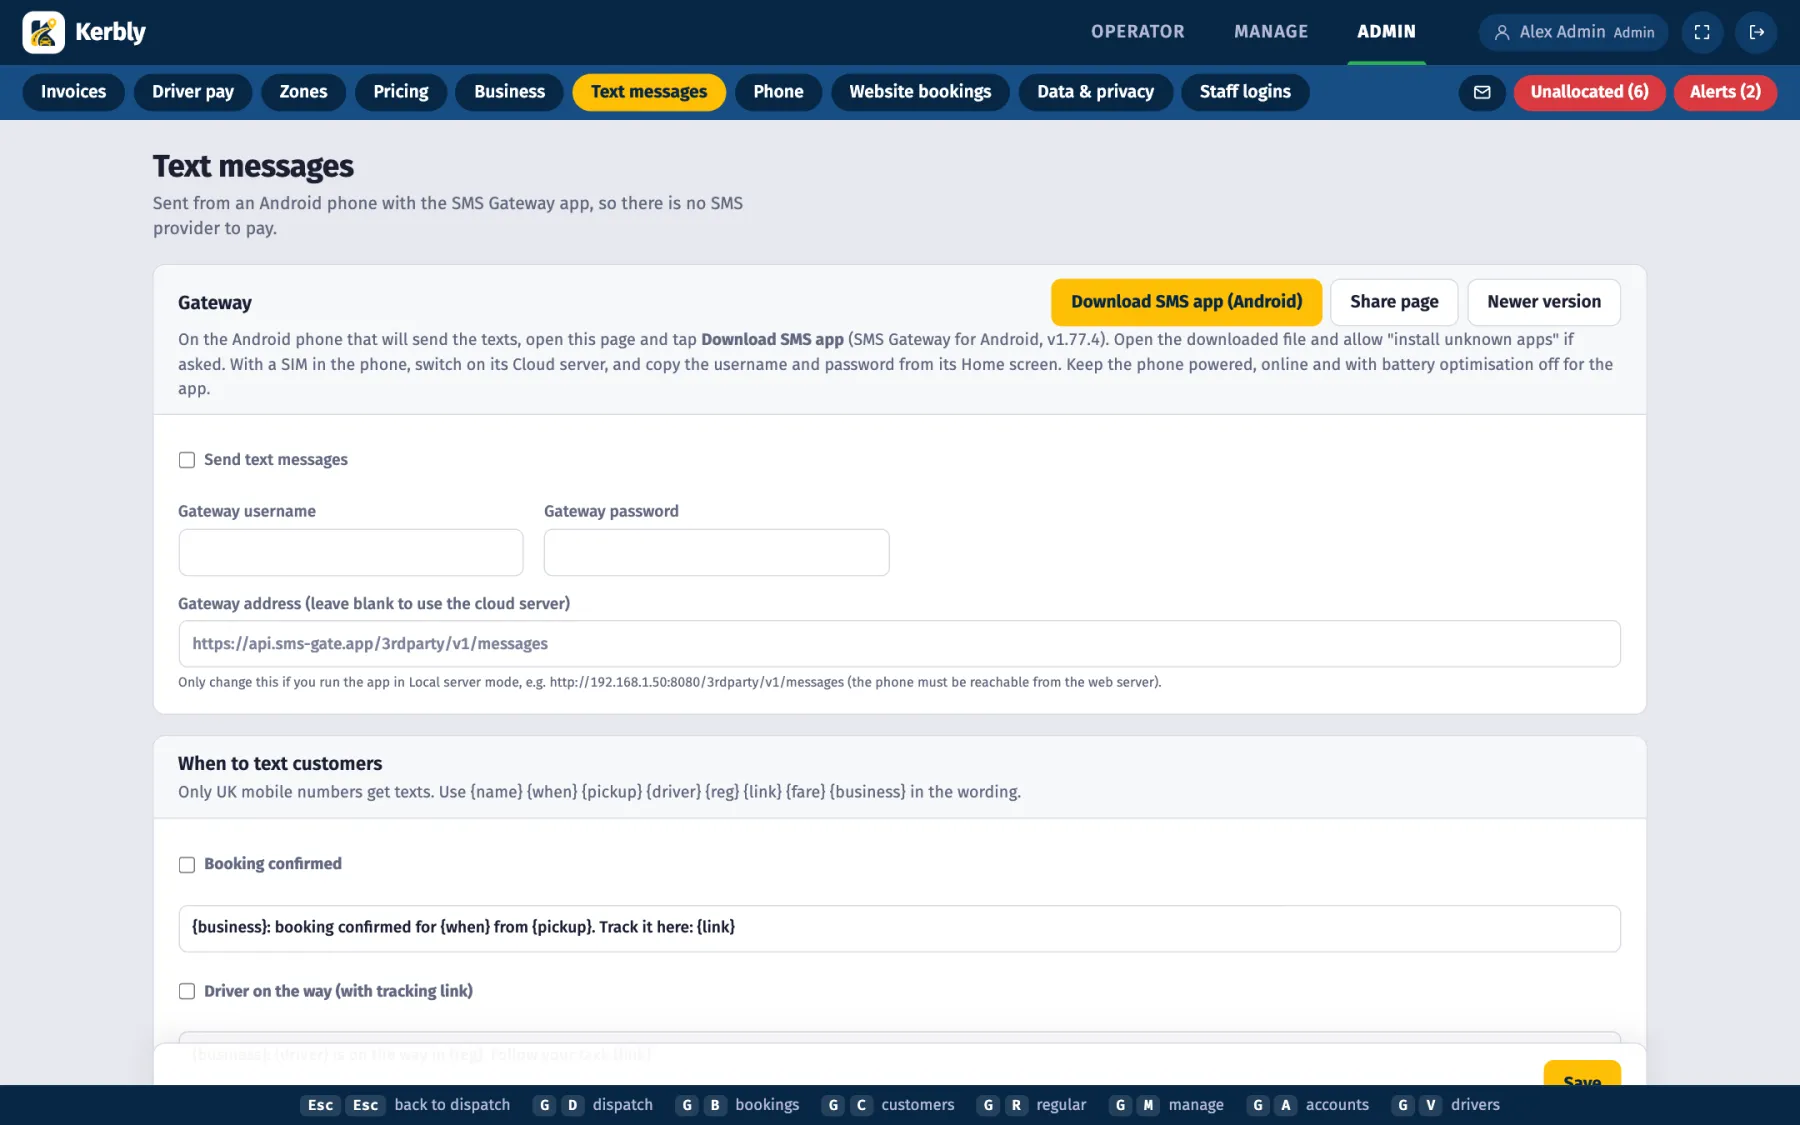This screenshot has height=1125, width=1800.
Task: Click the Gateway address input
Action: coord(899,644)
